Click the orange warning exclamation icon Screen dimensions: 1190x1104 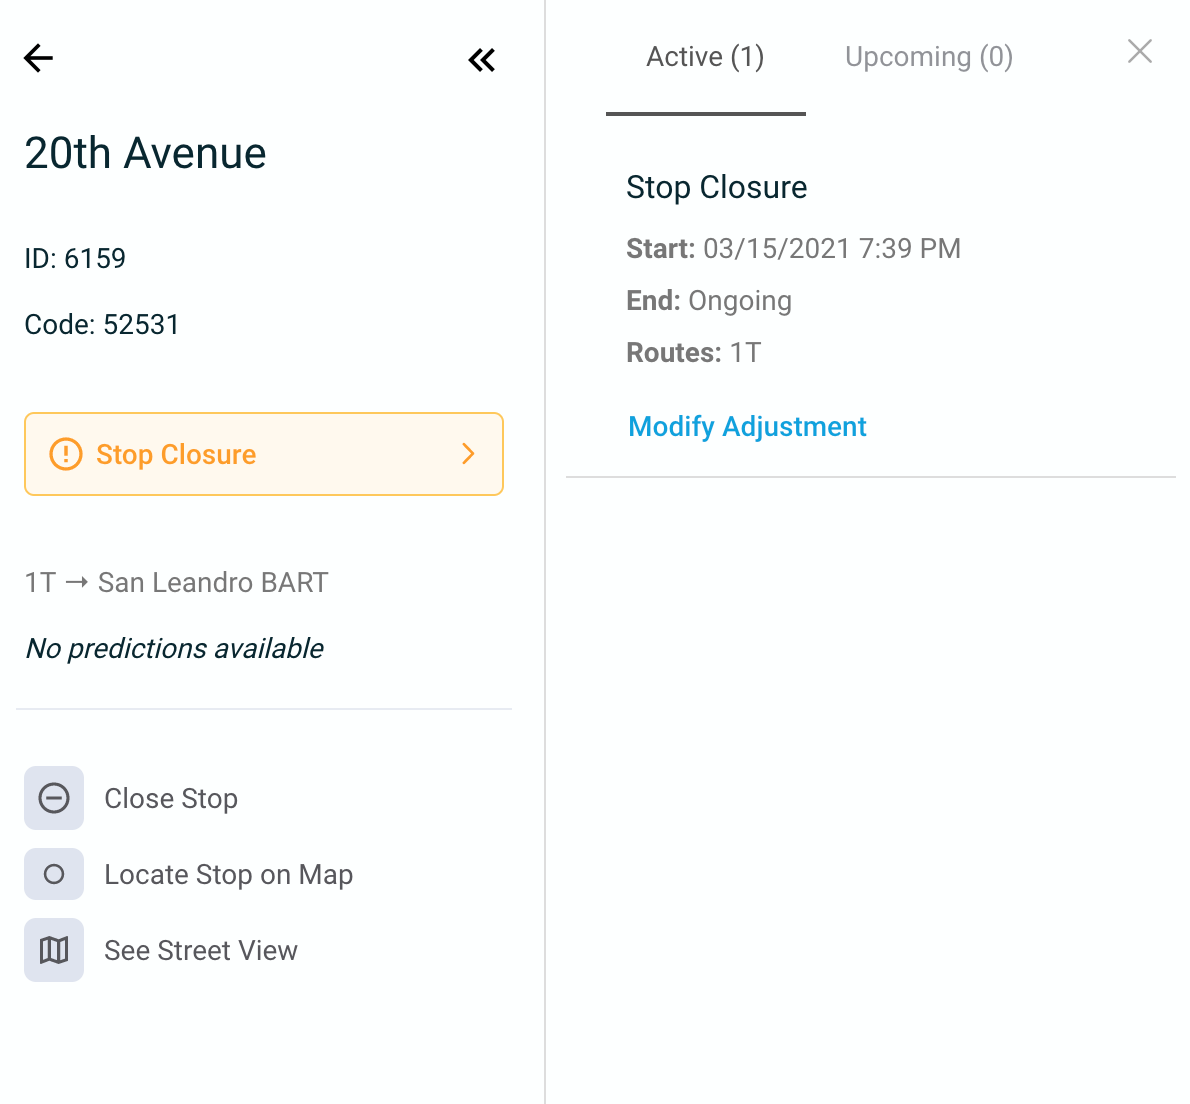coord(66,454)
